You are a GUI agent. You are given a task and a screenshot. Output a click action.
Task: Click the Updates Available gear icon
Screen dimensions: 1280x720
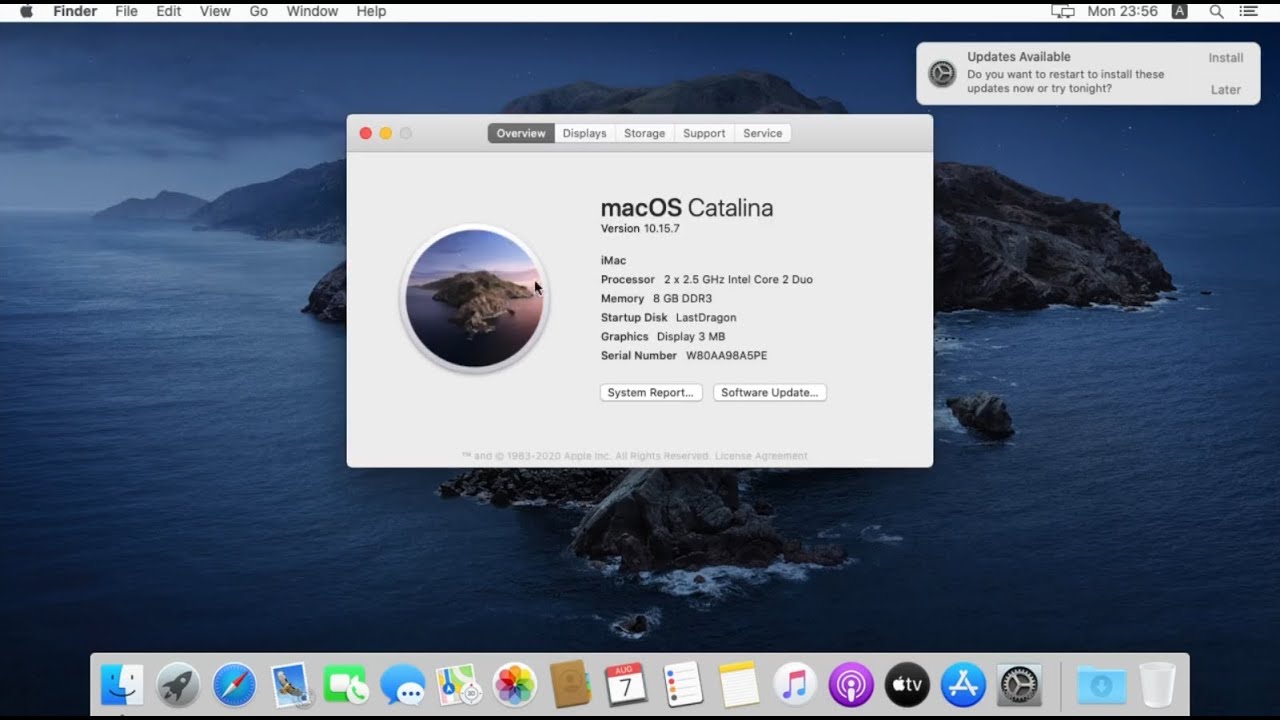(x=942, y=73)
